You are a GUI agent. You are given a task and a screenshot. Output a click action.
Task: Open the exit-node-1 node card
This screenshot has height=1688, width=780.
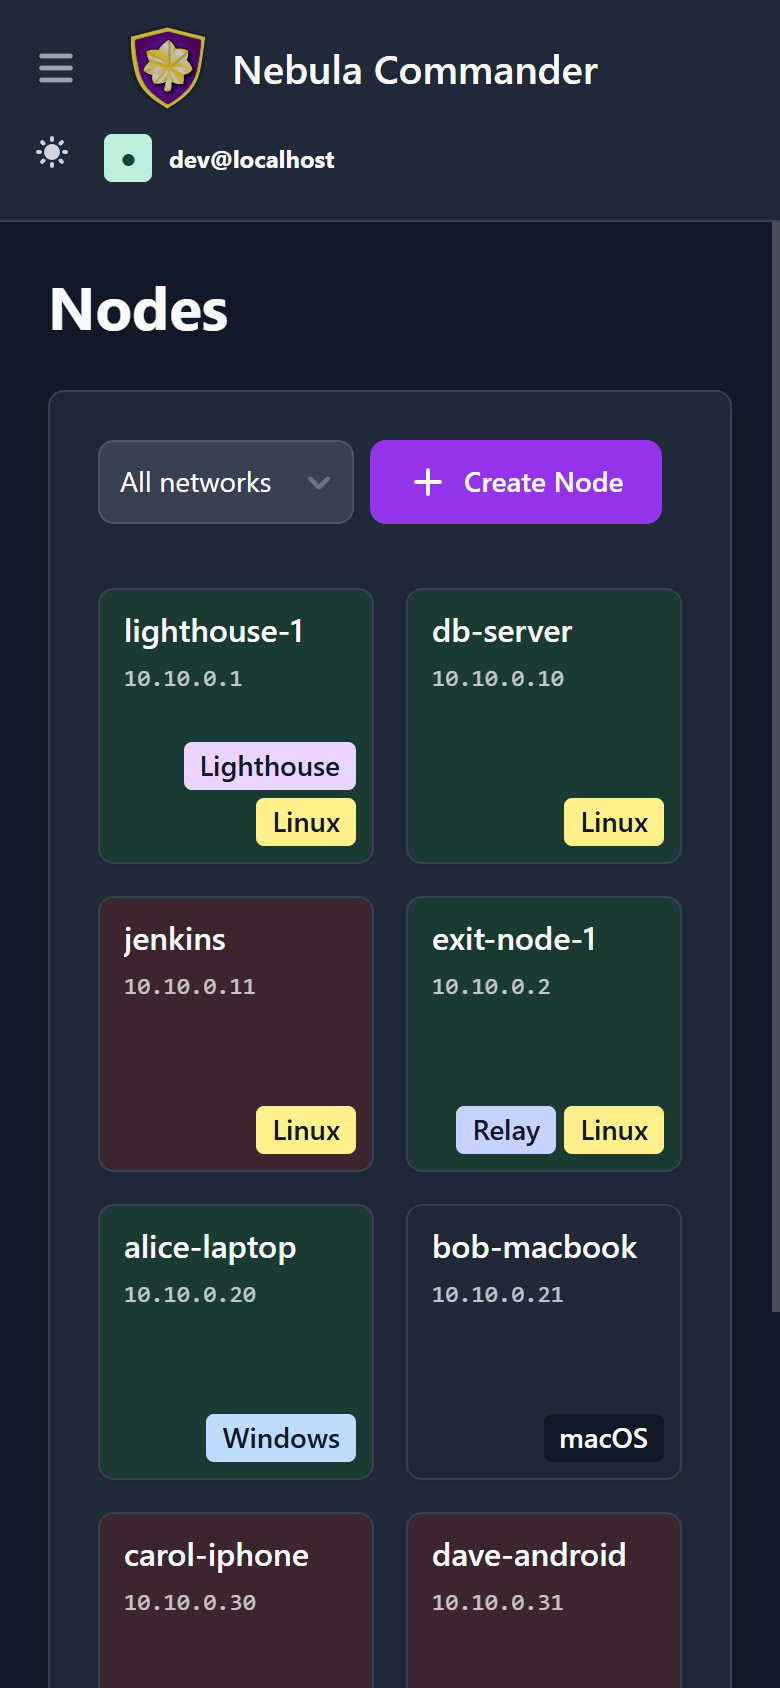click(544, 1034)
